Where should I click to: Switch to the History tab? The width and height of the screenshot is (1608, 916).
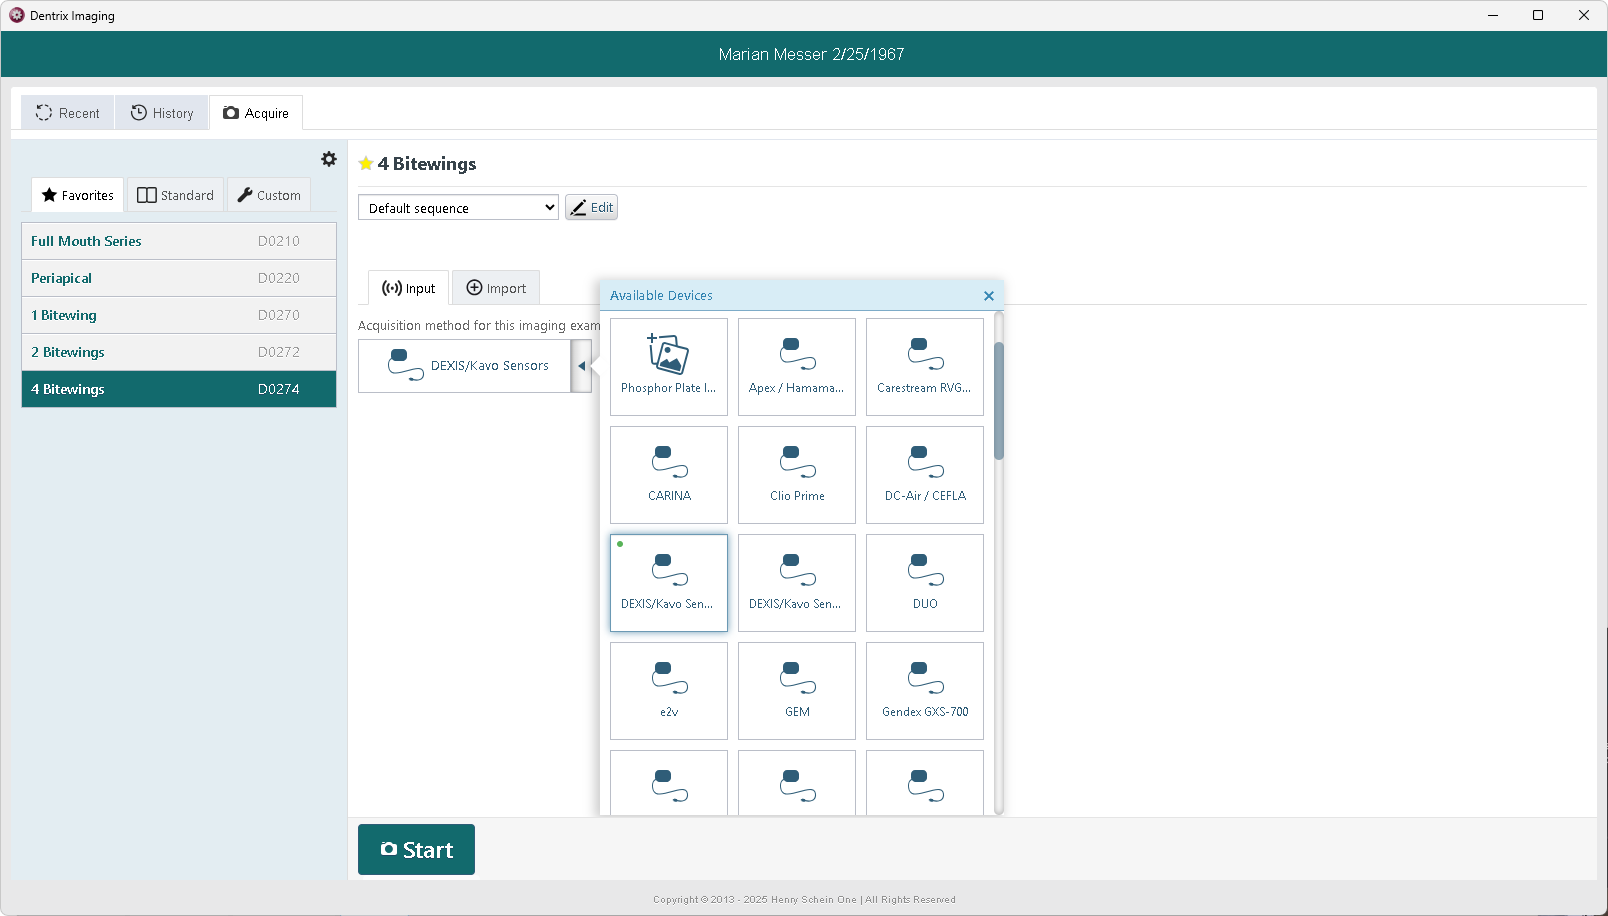tap(162, 113)
